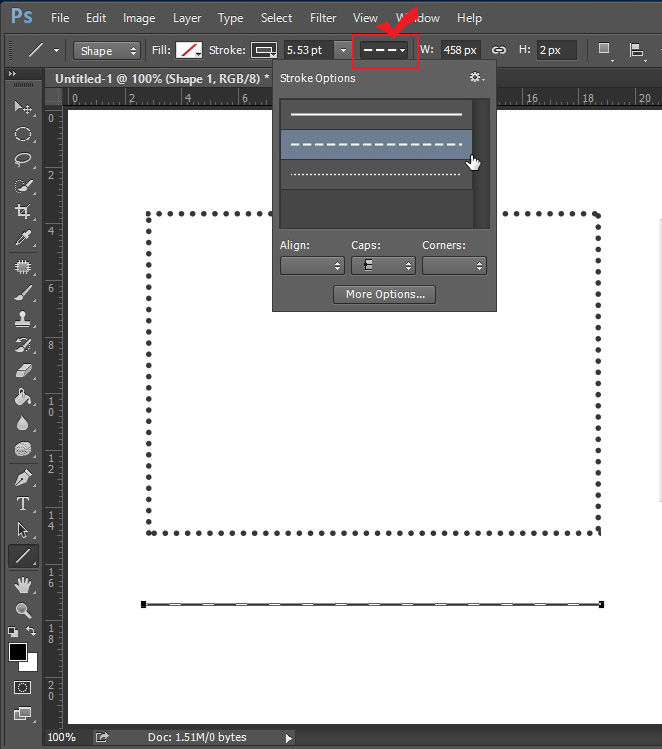Open the Layer menu
The width and height of the screenshot is (662, 749).
coord(187,18)
